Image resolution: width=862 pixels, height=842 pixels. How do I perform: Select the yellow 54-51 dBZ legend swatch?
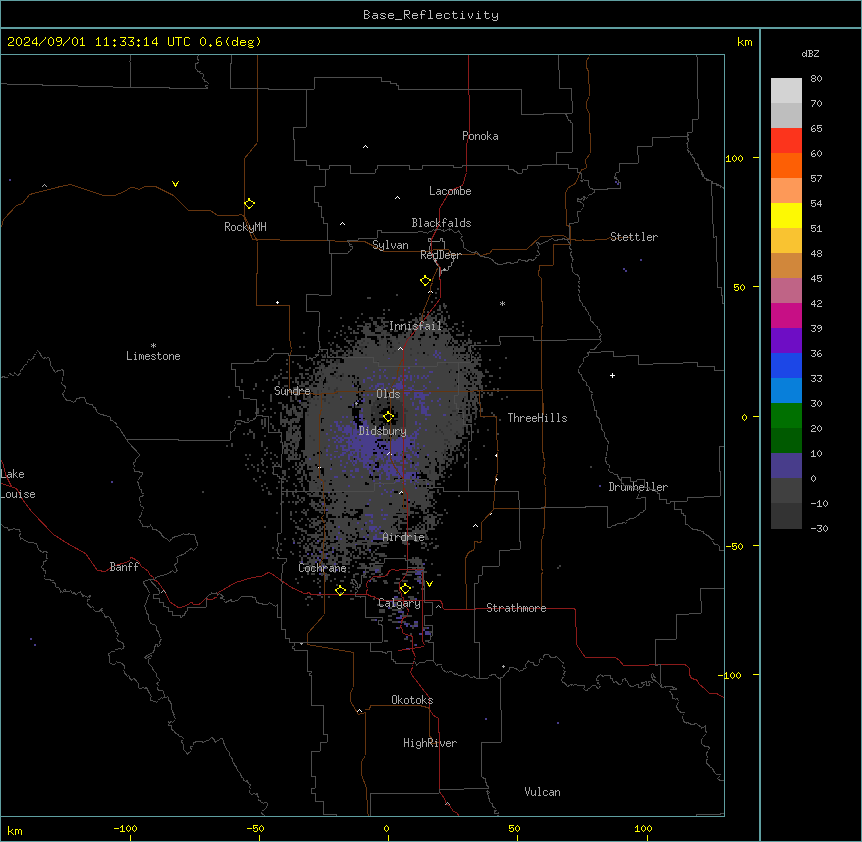pyautogui.click(x=786, y=215)
